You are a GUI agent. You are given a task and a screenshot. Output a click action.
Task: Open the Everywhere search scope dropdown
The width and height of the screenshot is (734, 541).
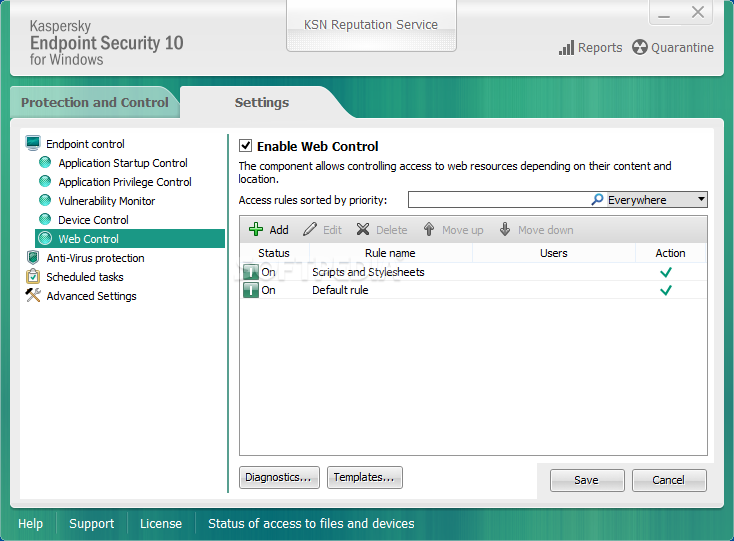click(701, 200)
